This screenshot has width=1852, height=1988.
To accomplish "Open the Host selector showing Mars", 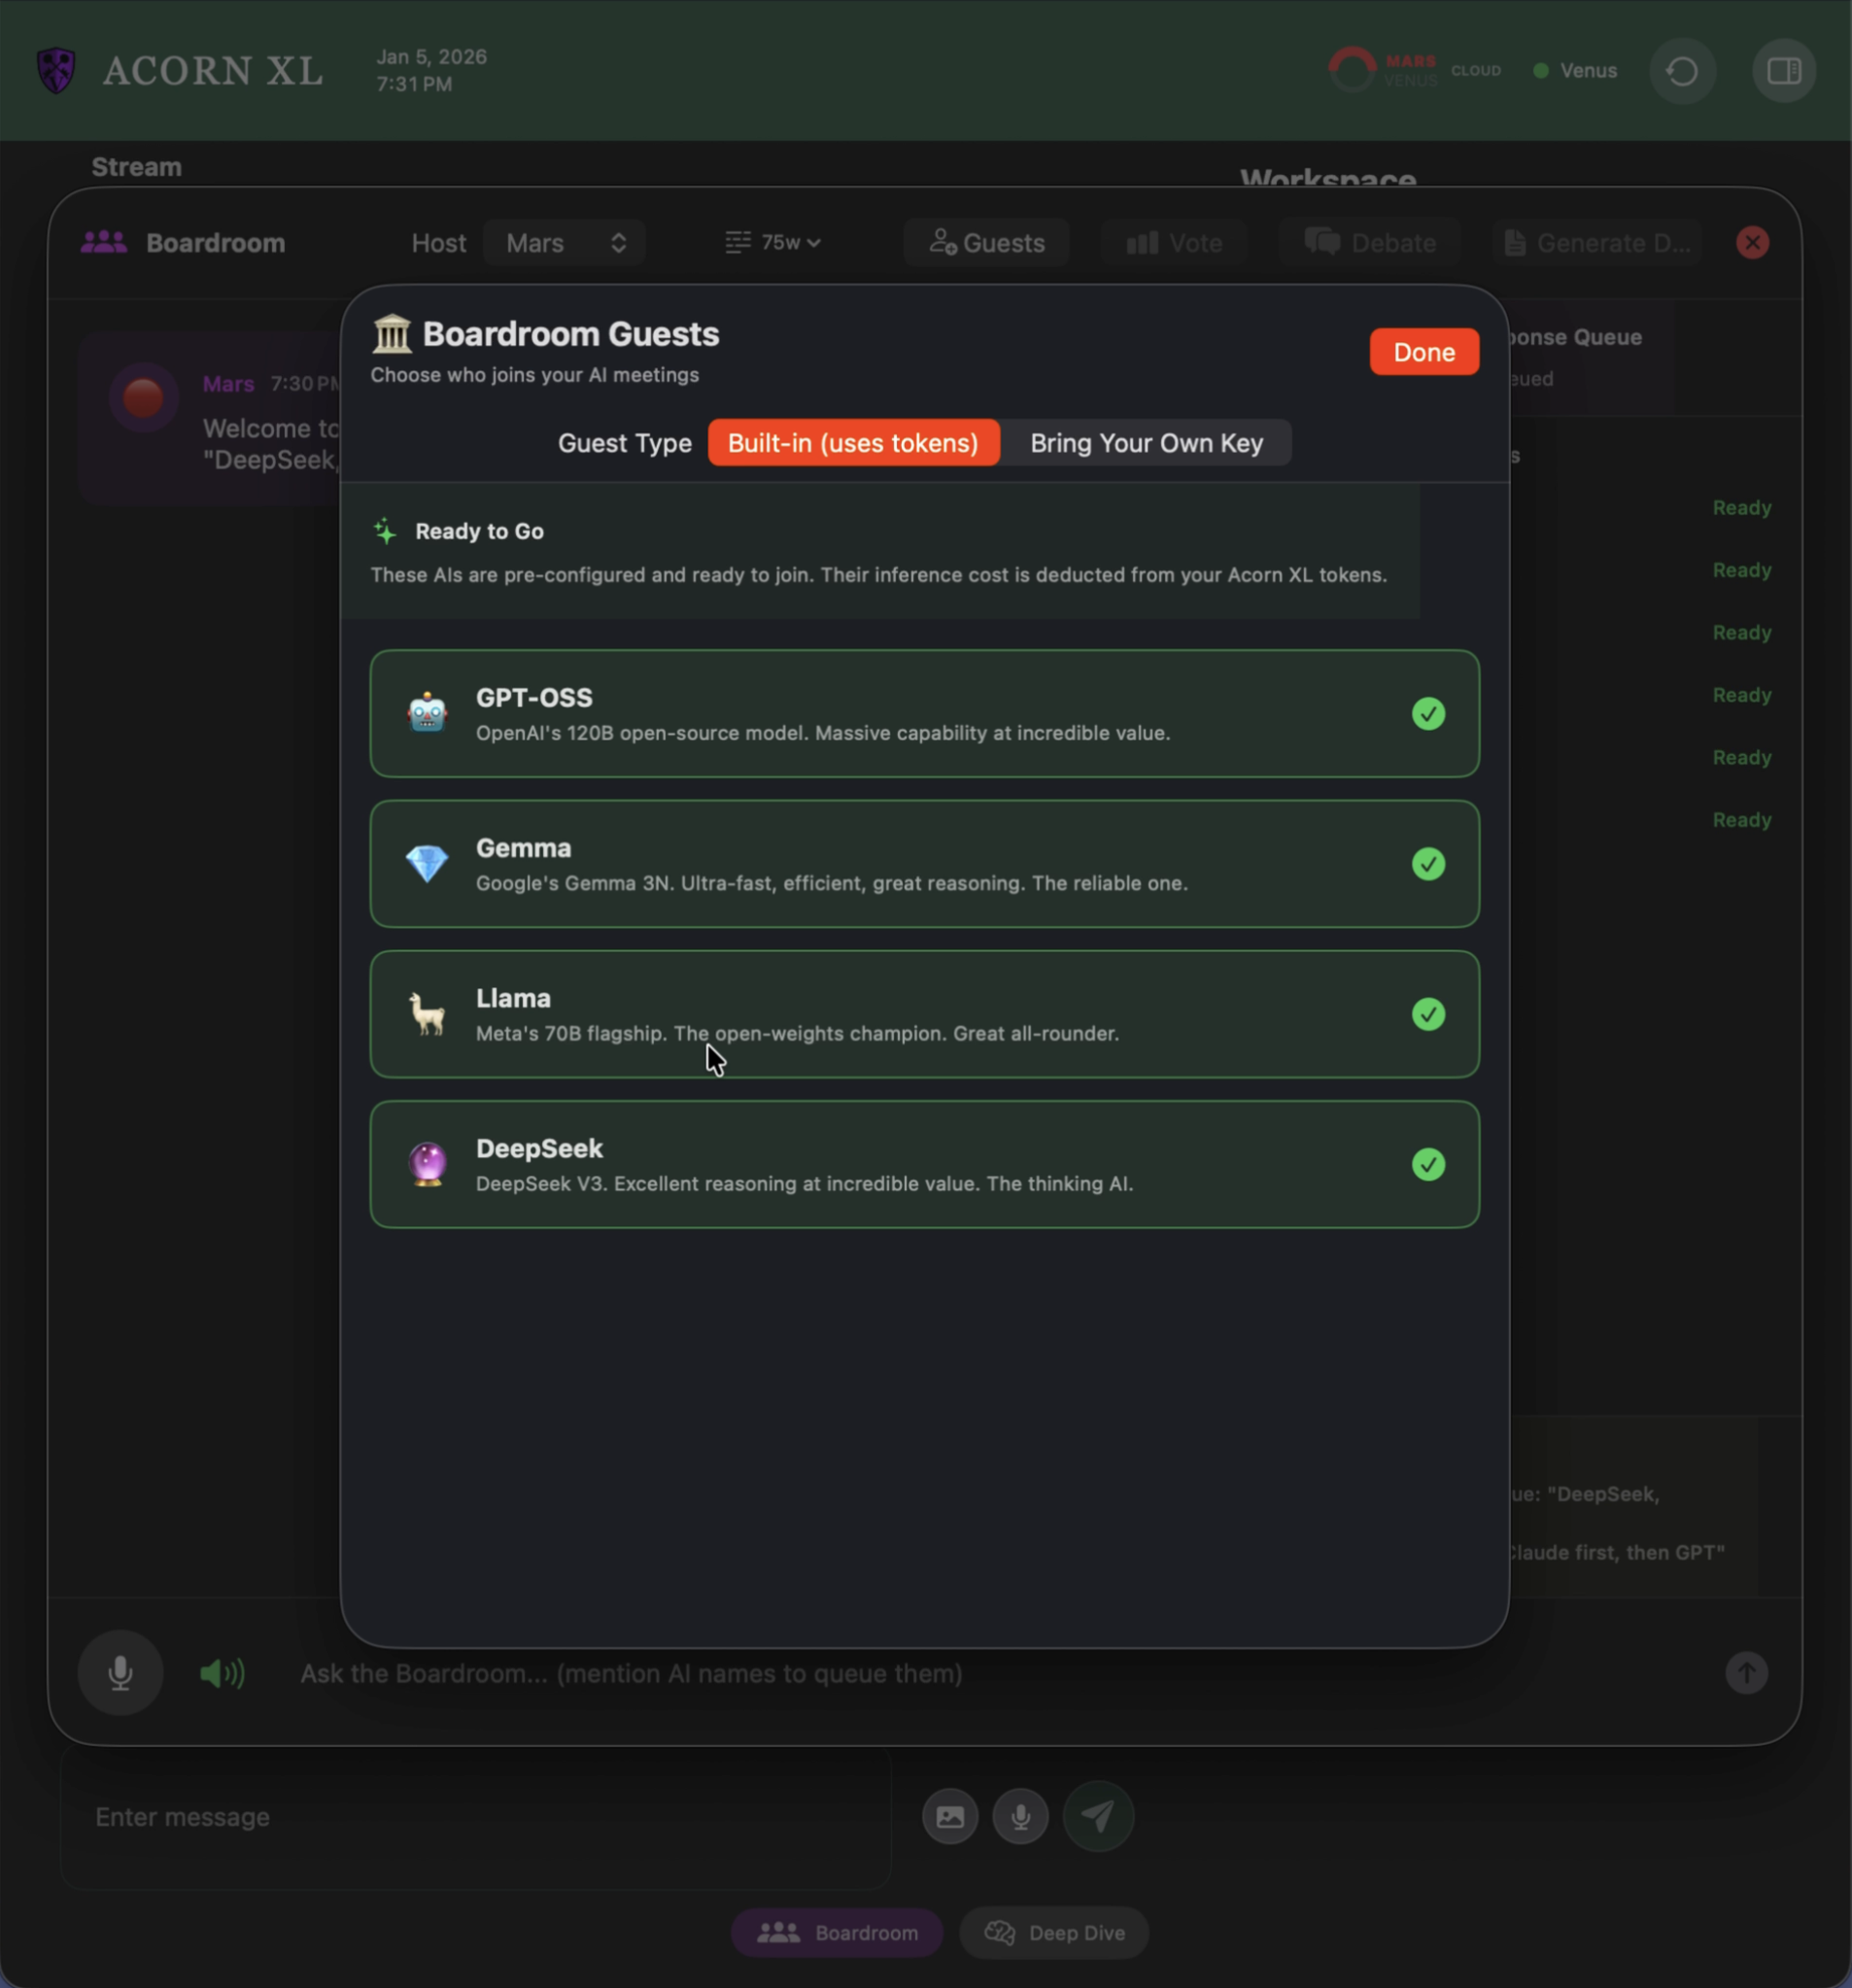I will (564, 242).
